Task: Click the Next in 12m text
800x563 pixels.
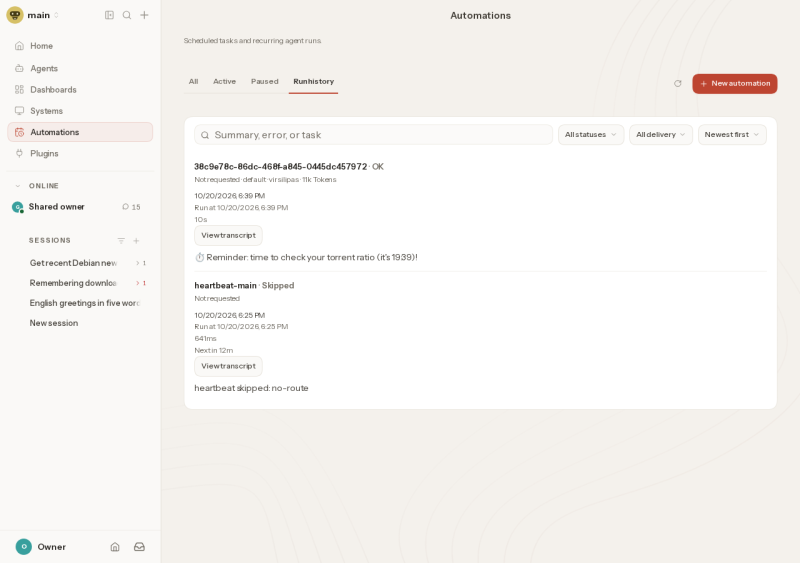Action: [214, 350]
